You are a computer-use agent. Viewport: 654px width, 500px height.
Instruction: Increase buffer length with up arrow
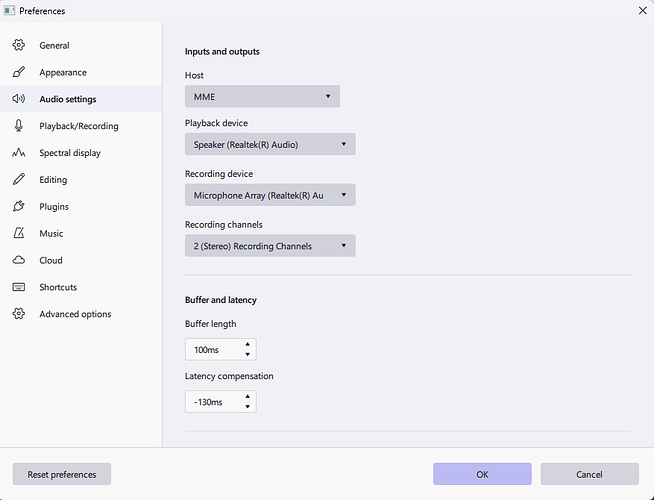(x=247, y=344)
